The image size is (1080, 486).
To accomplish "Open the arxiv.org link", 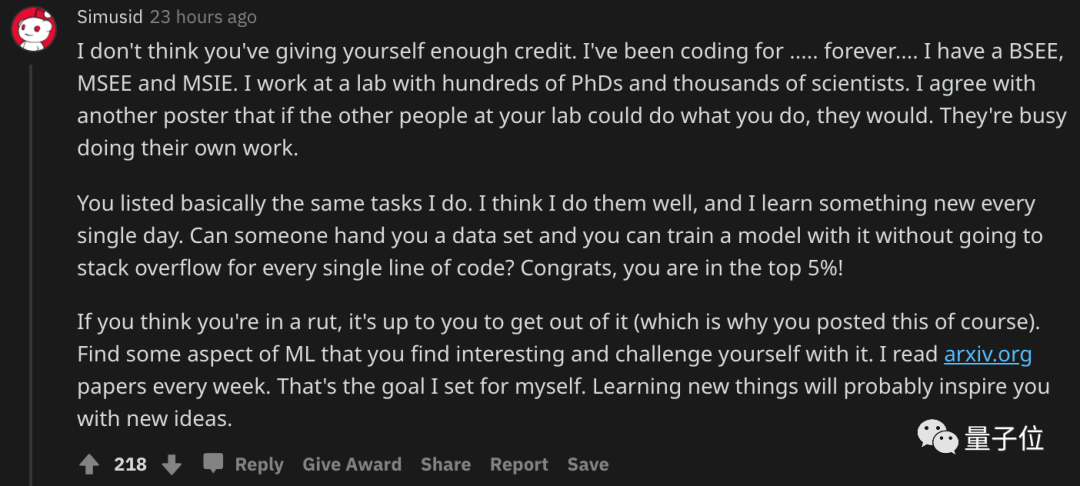I will pos(988,355).
